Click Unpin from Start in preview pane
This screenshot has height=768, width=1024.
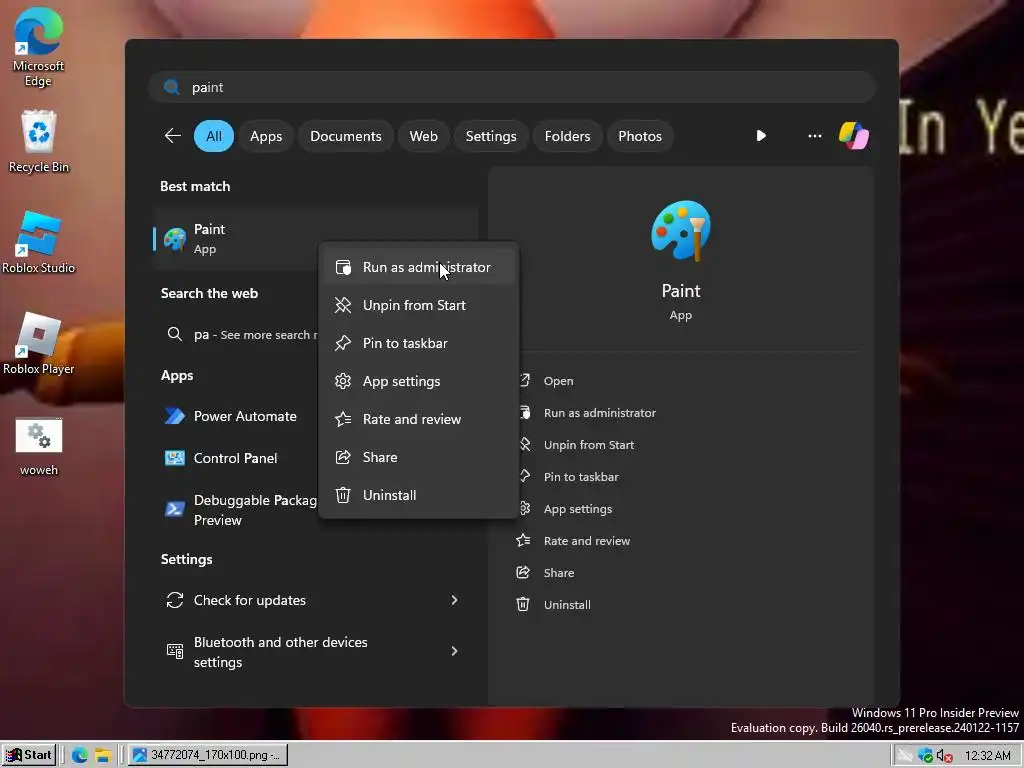588,445
